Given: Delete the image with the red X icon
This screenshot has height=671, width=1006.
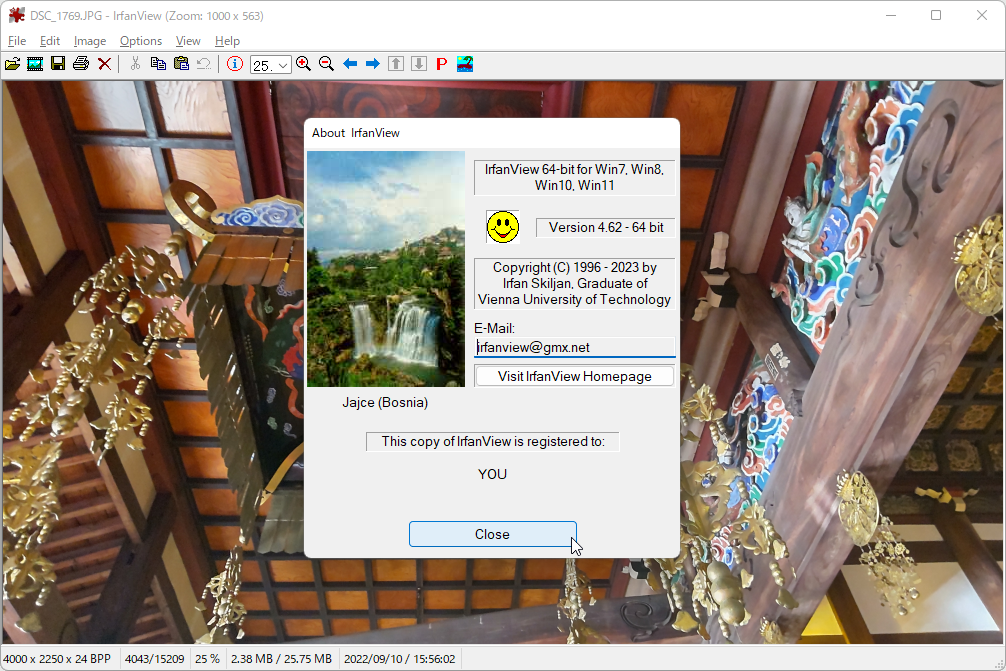Looking at the screenshot, I should point(104,63).
